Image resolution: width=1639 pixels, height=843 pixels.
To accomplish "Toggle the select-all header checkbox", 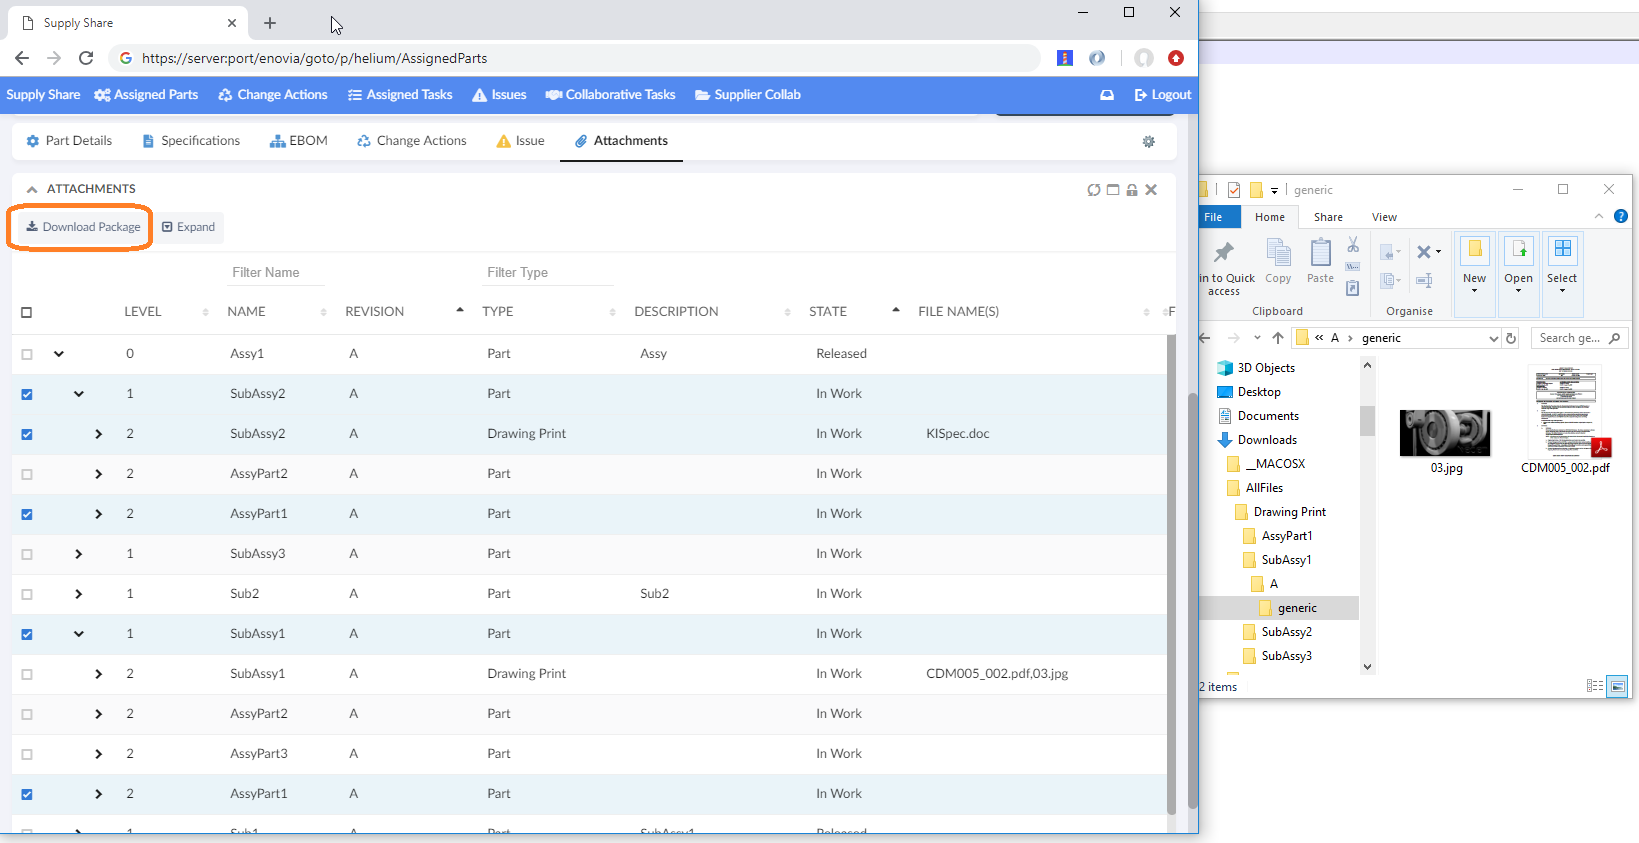I will coord(27,312).
